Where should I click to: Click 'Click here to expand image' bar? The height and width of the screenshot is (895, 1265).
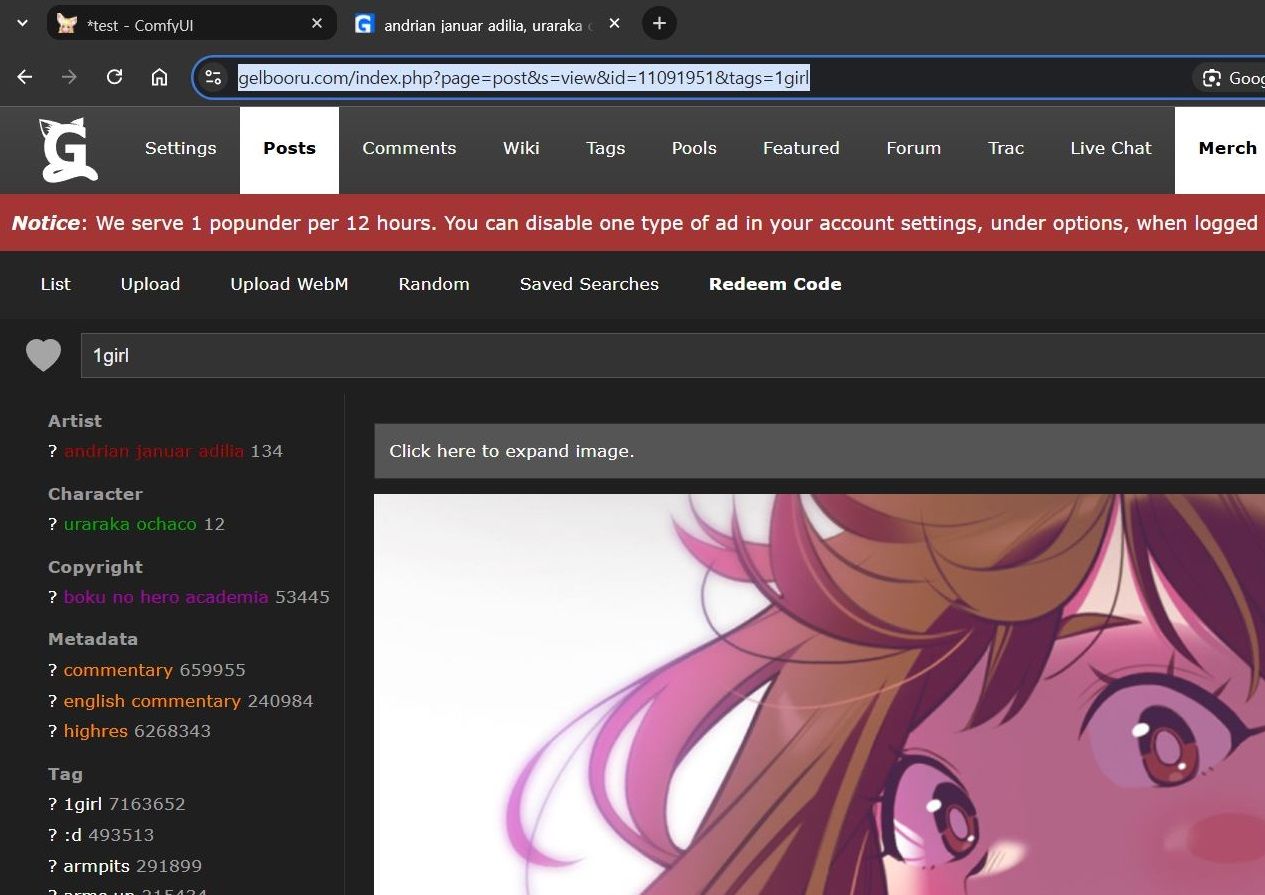pyautogui.click(x=820, y=451)
